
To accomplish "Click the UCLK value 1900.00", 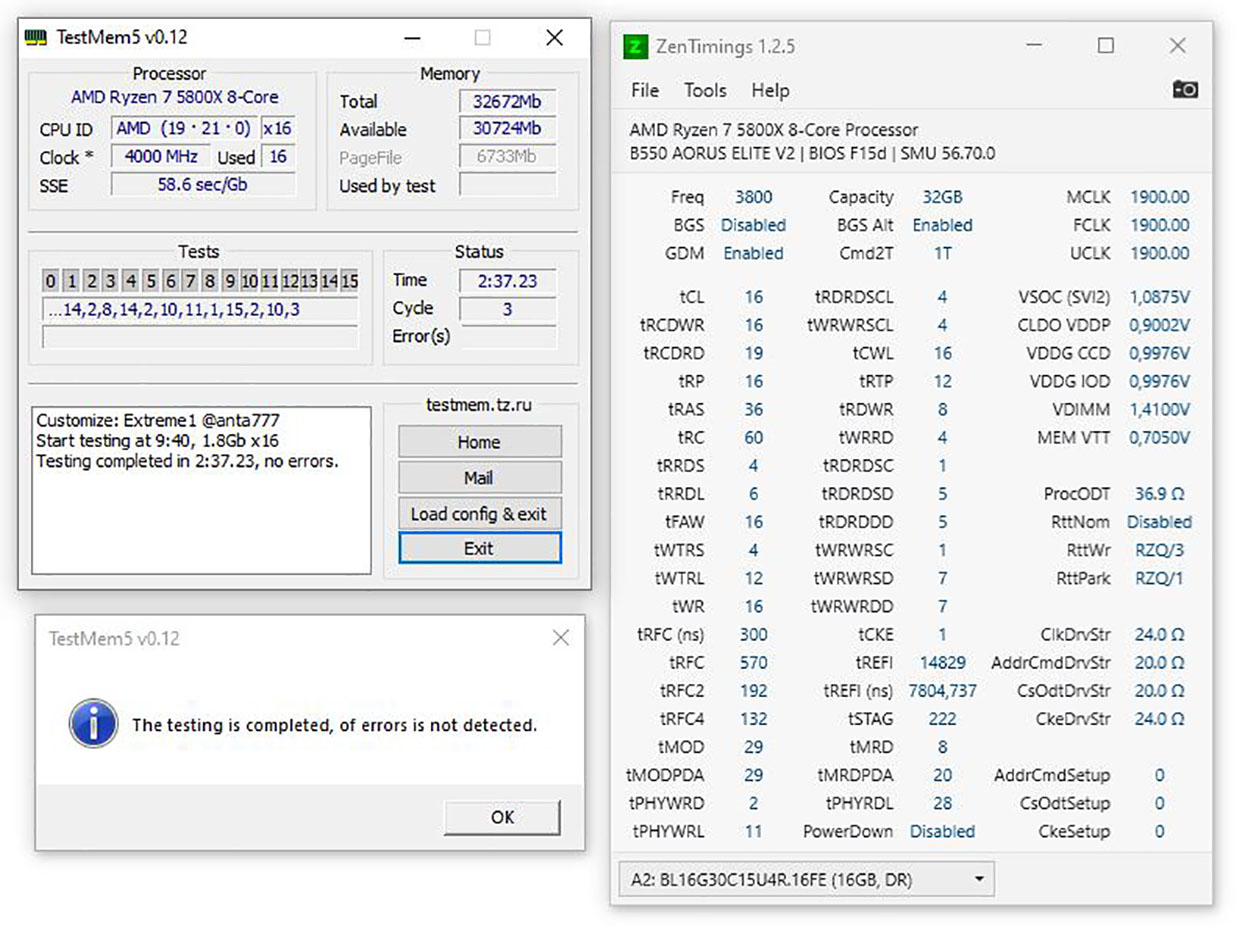I will 1160,254.
